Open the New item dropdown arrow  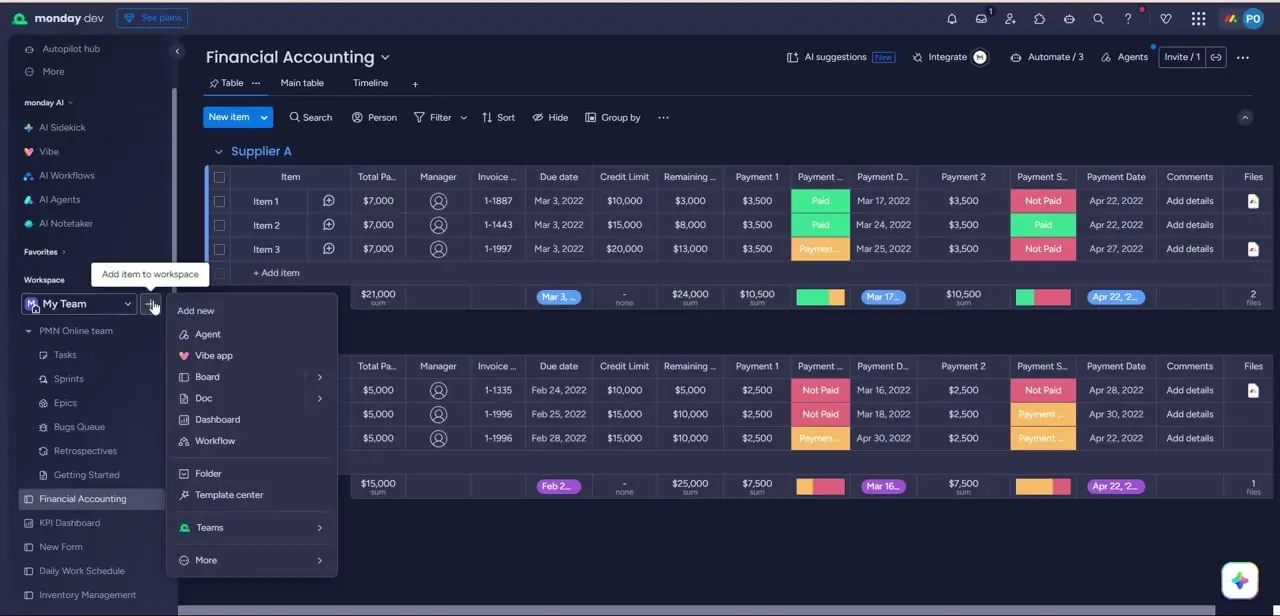(x=264, y=117)
